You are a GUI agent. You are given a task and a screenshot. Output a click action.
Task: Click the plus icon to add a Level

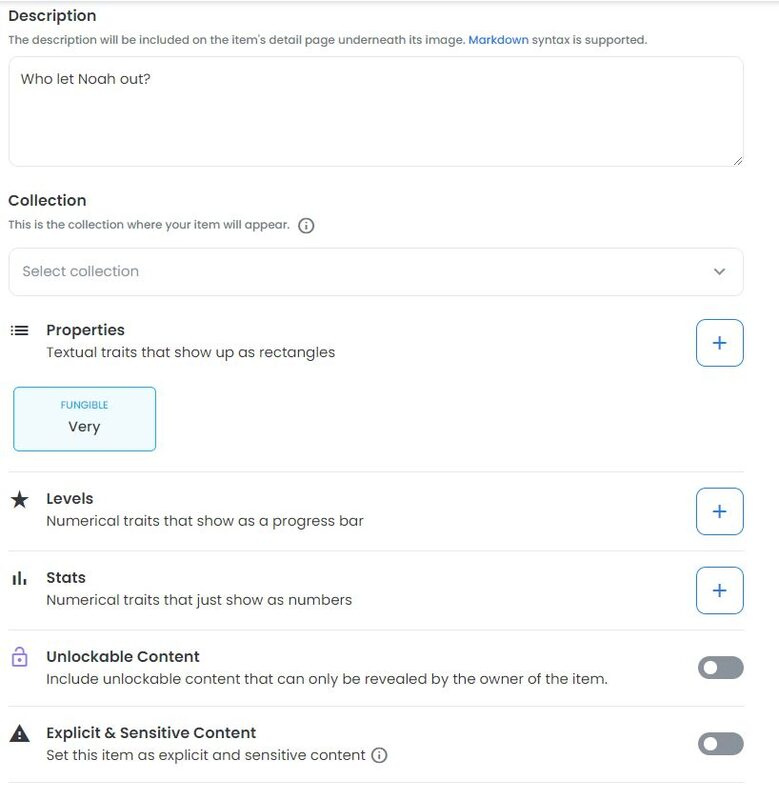(x=718, y=510)
